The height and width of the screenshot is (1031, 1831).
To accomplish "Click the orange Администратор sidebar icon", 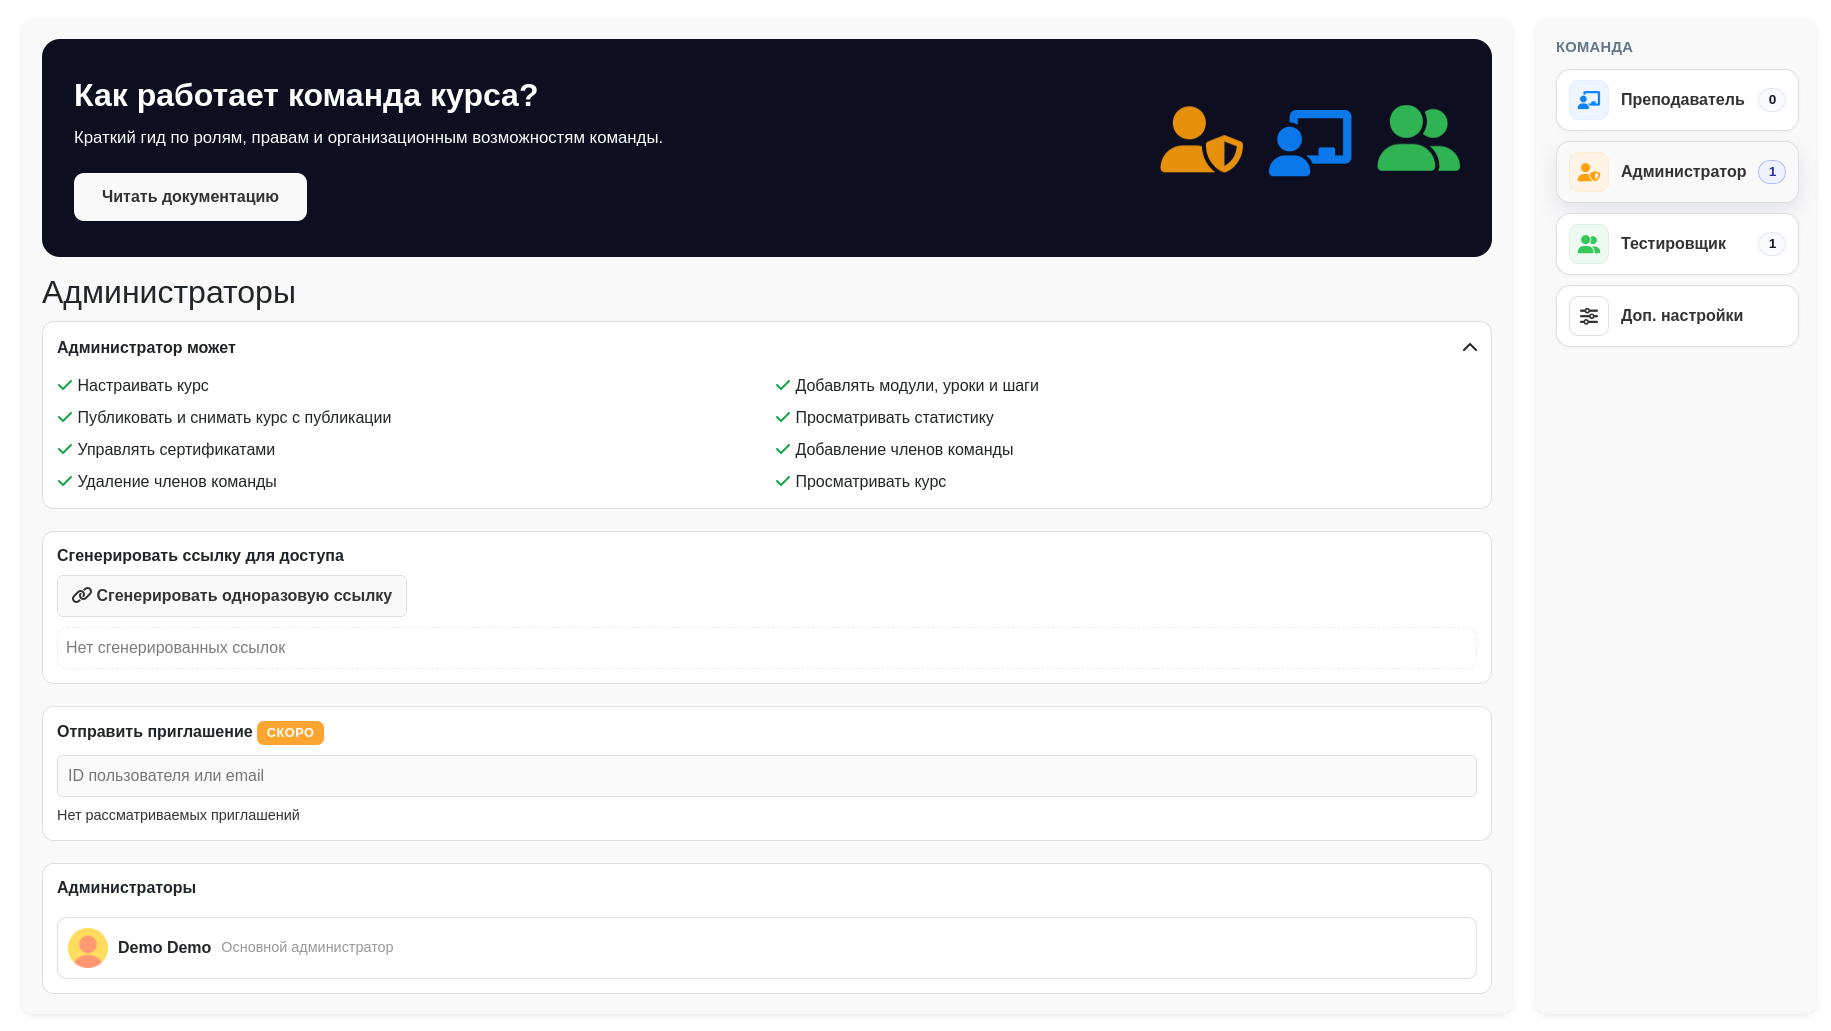I will click(1588, 172).
